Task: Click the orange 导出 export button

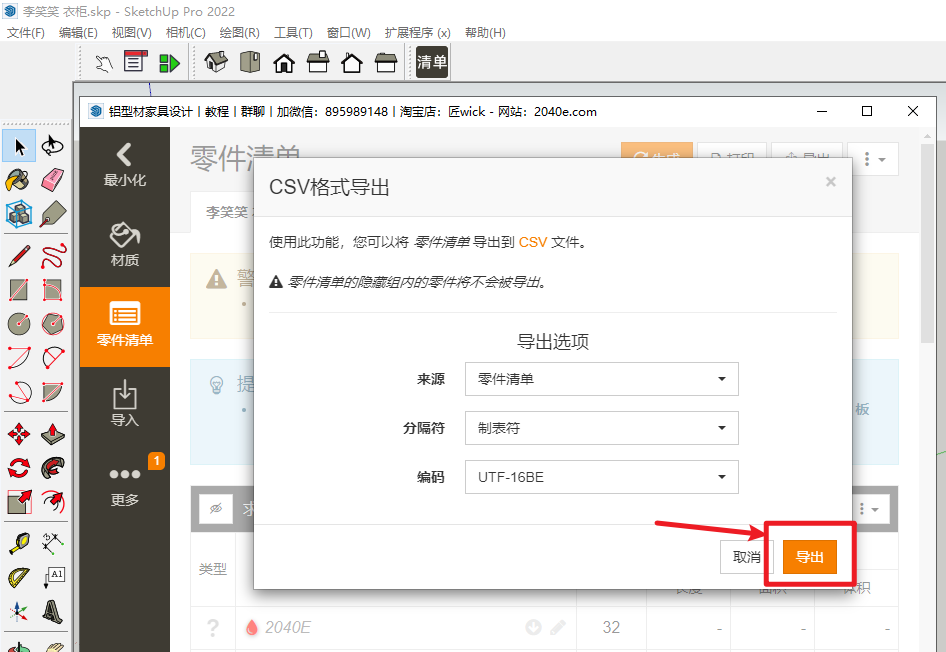Action: (x=809, y=557)
